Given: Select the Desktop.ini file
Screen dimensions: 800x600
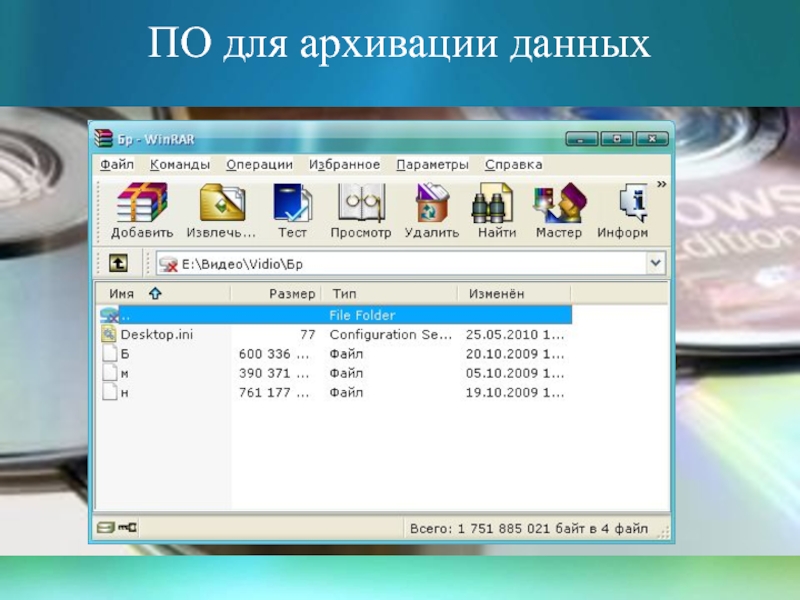Looking at the screenshot, I should click(x=156, y=335).
